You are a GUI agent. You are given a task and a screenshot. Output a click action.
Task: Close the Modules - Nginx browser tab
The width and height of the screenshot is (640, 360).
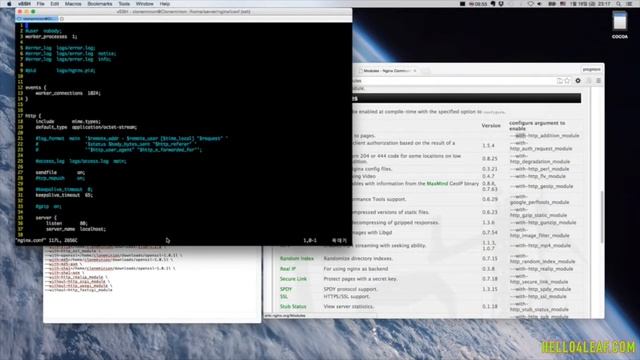point(415,71)
